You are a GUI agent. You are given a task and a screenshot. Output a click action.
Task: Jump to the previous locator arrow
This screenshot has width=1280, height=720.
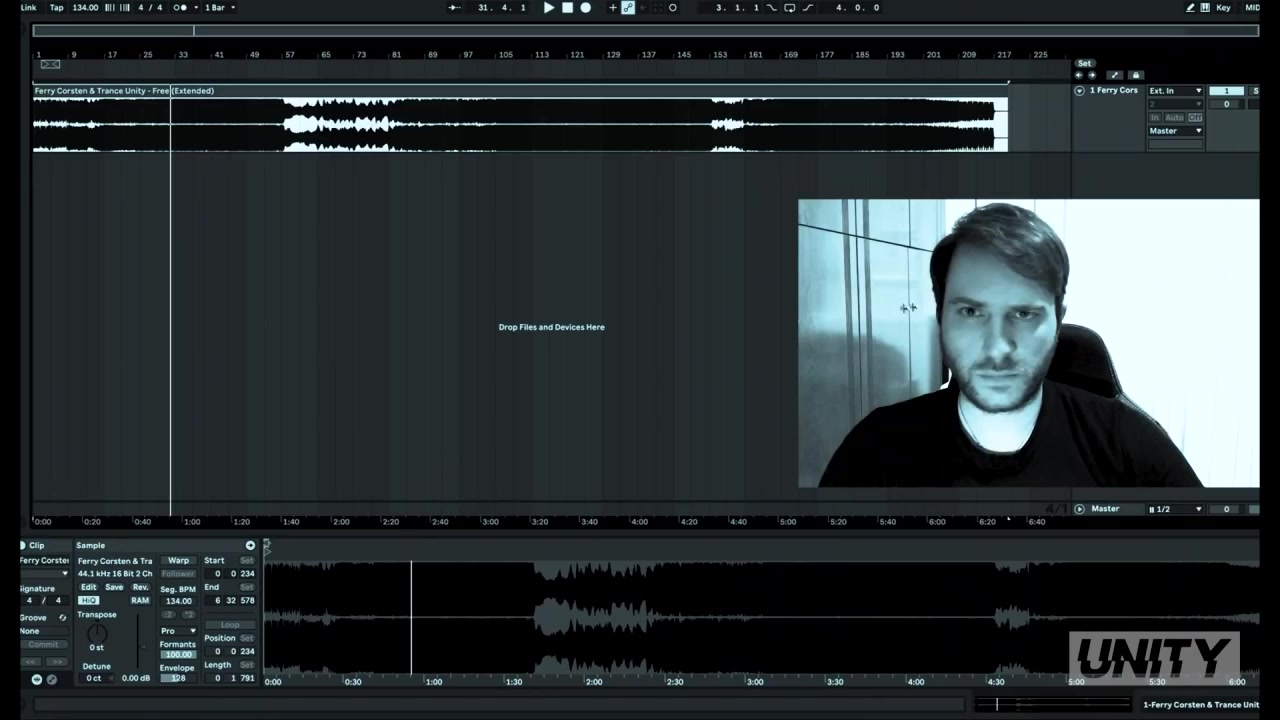[x=1079, y=76]
